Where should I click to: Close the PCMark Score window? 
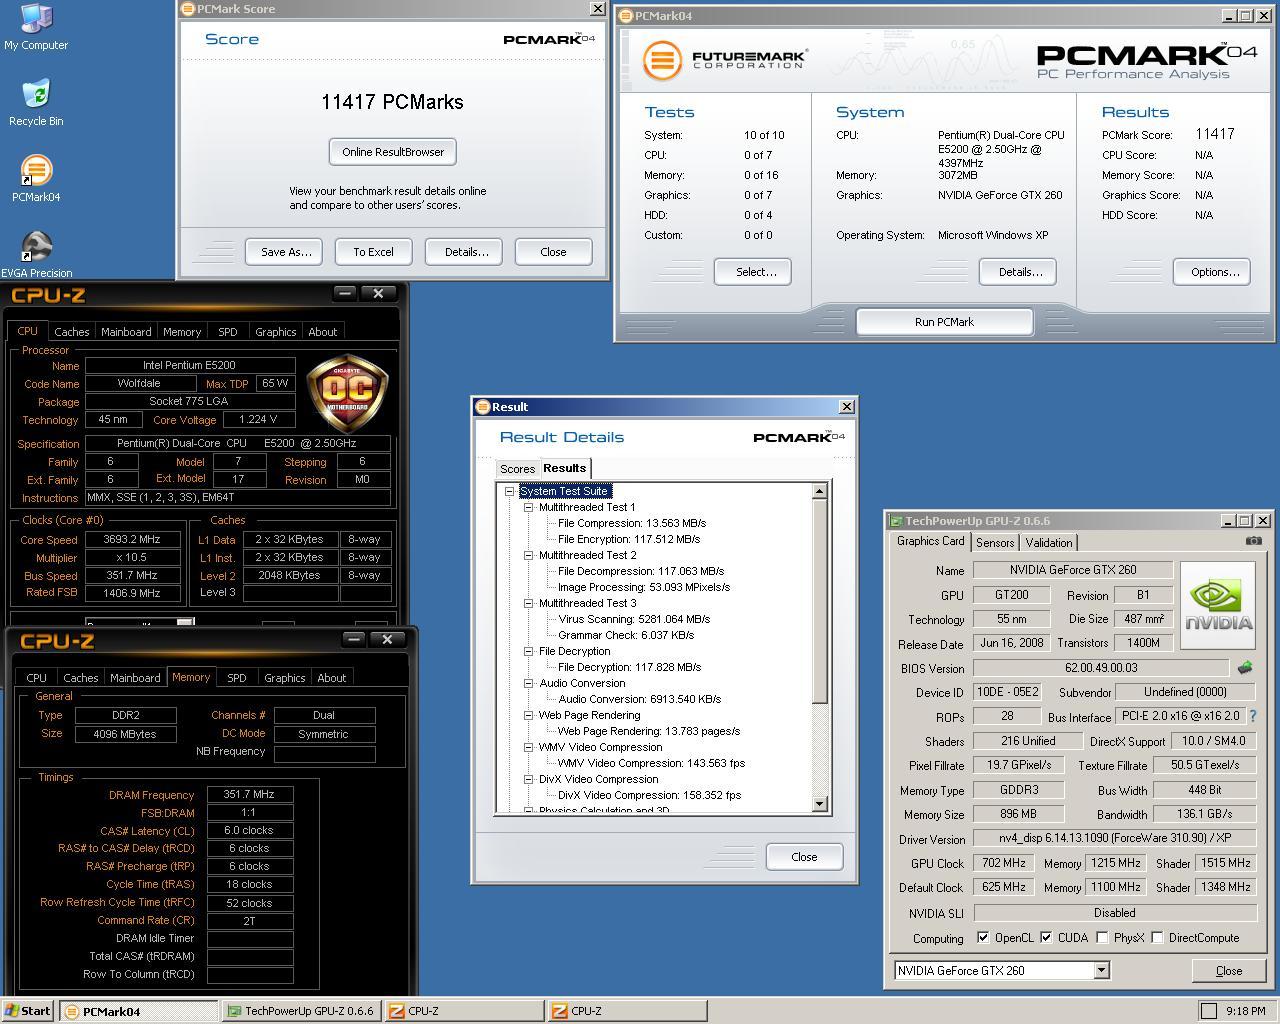click(597, 9)
